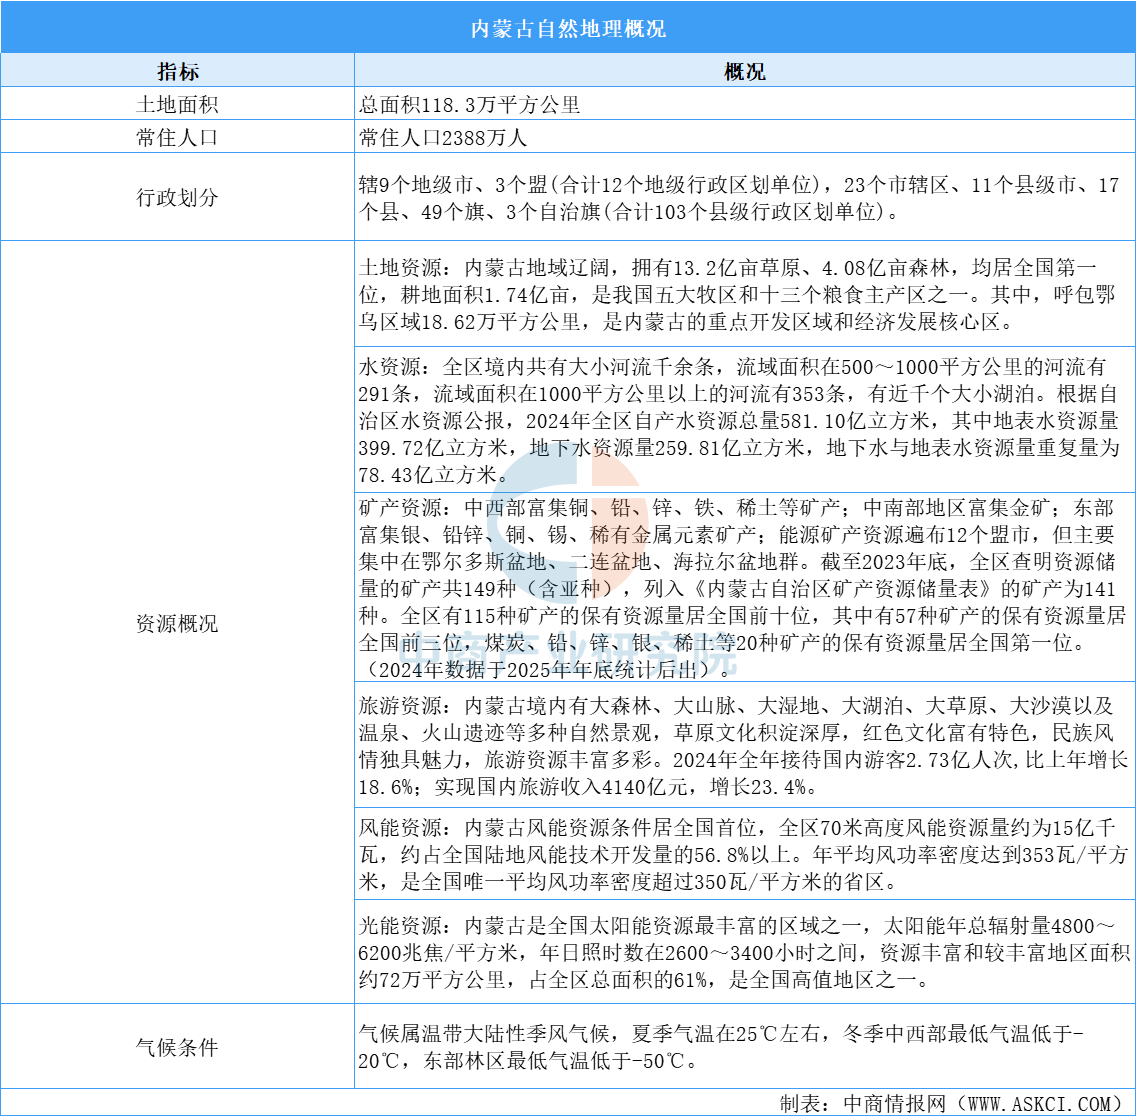
Task: Click the 光能资源 paragraph cell
Action: pyautogui.click(x=744, y=951)
